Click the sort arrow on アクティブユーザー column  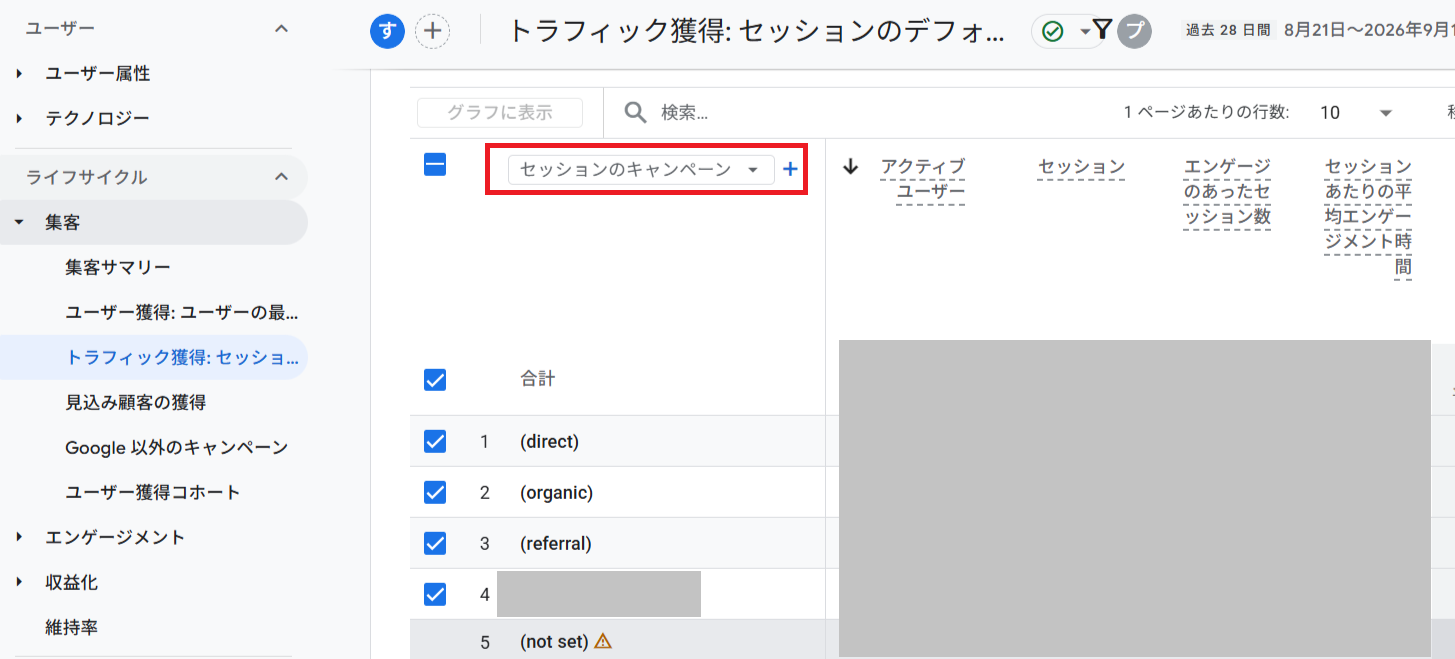[x=851, y=167]
